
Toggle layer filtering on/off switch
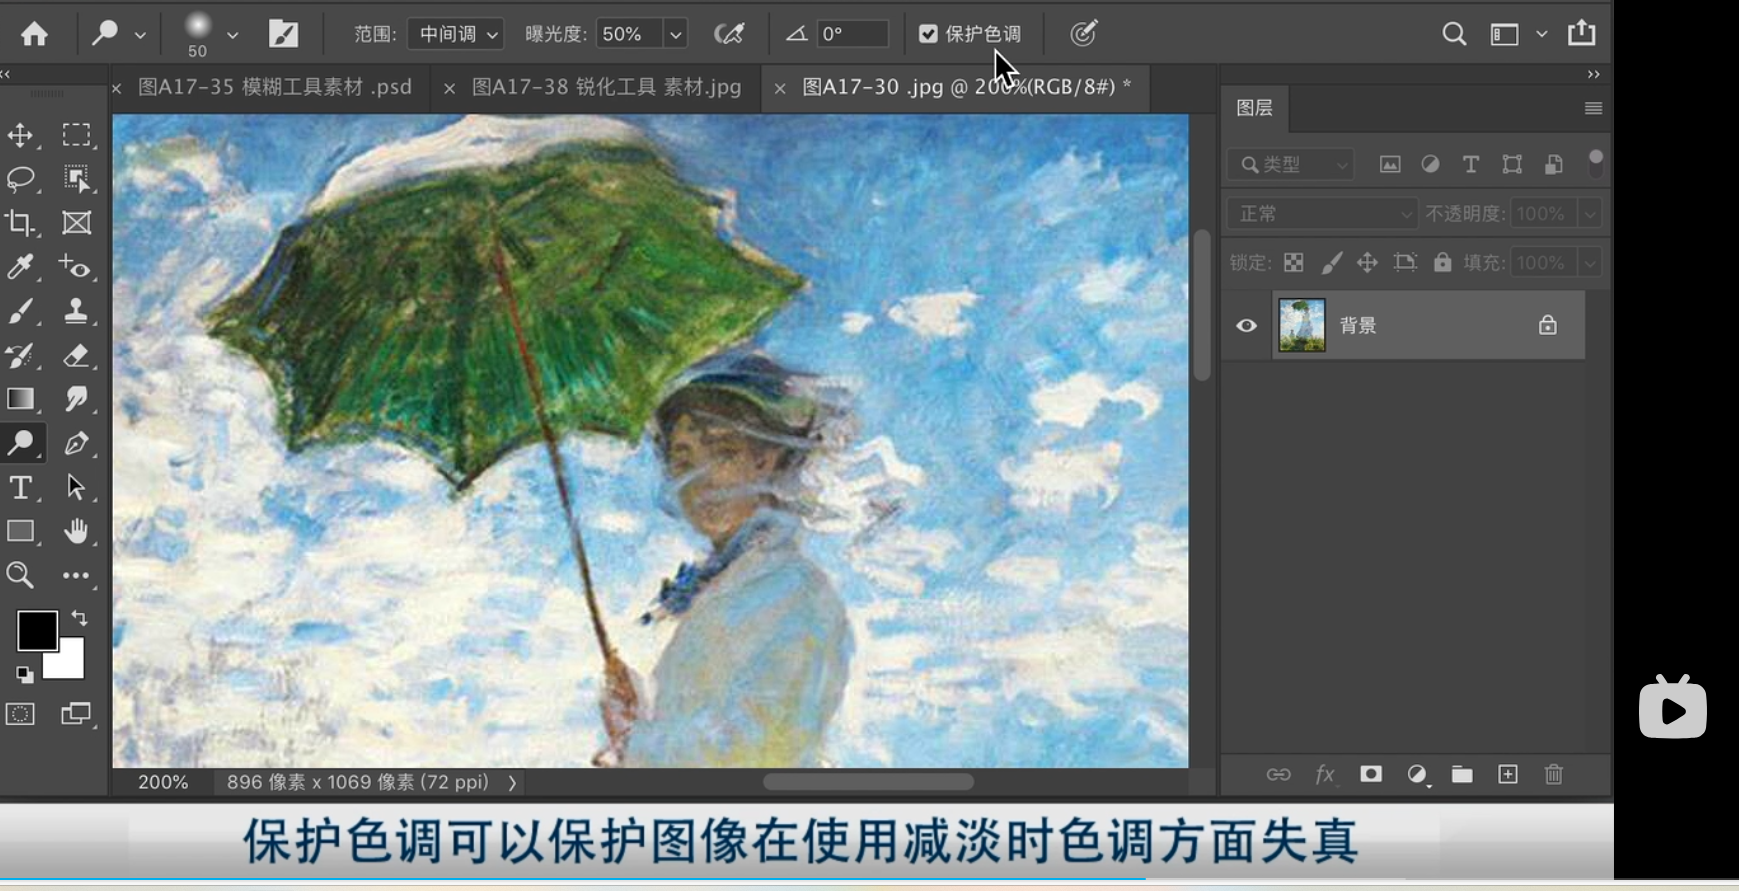pyautogui.click(x=1596, y=163)
